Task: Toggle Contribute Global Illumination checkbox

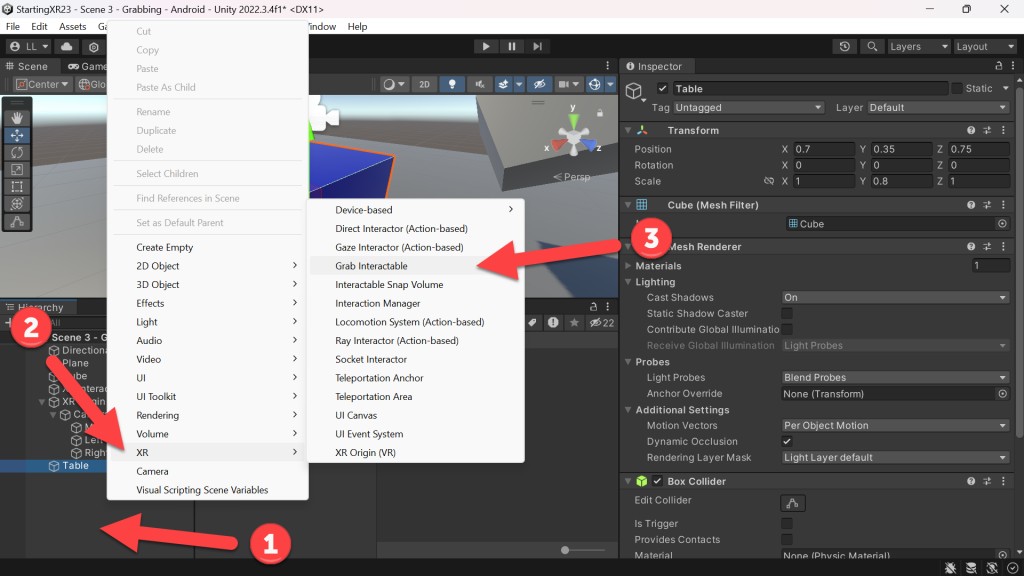Action: (x=787, y=329)
